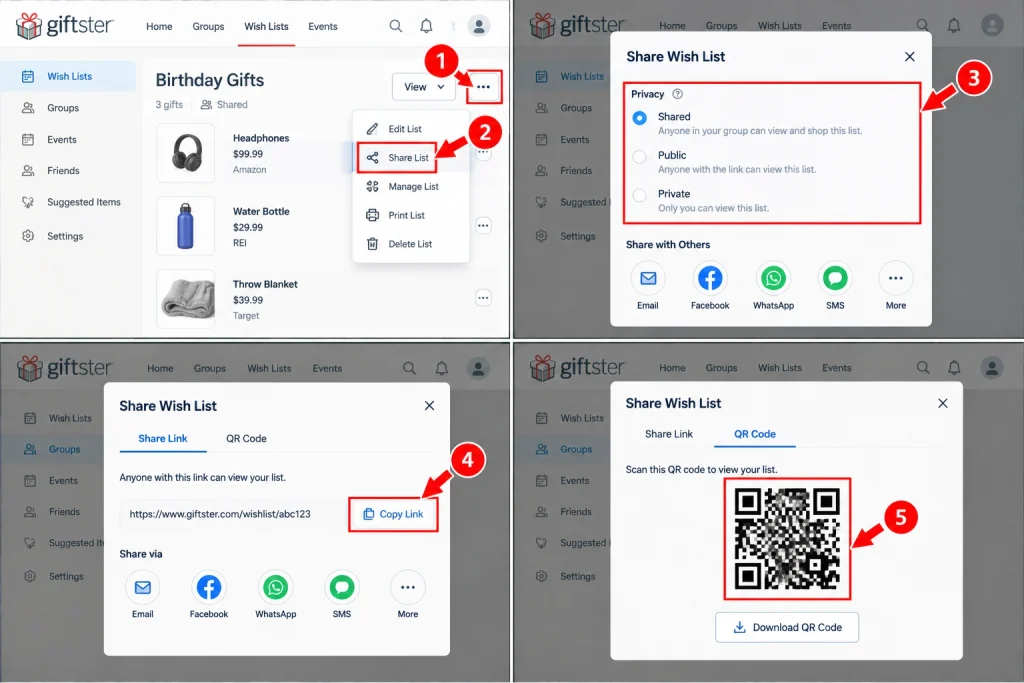This screenshot has width=1024, height=683.
Task: Select the Shared privacy option
Action: point(639,118)
